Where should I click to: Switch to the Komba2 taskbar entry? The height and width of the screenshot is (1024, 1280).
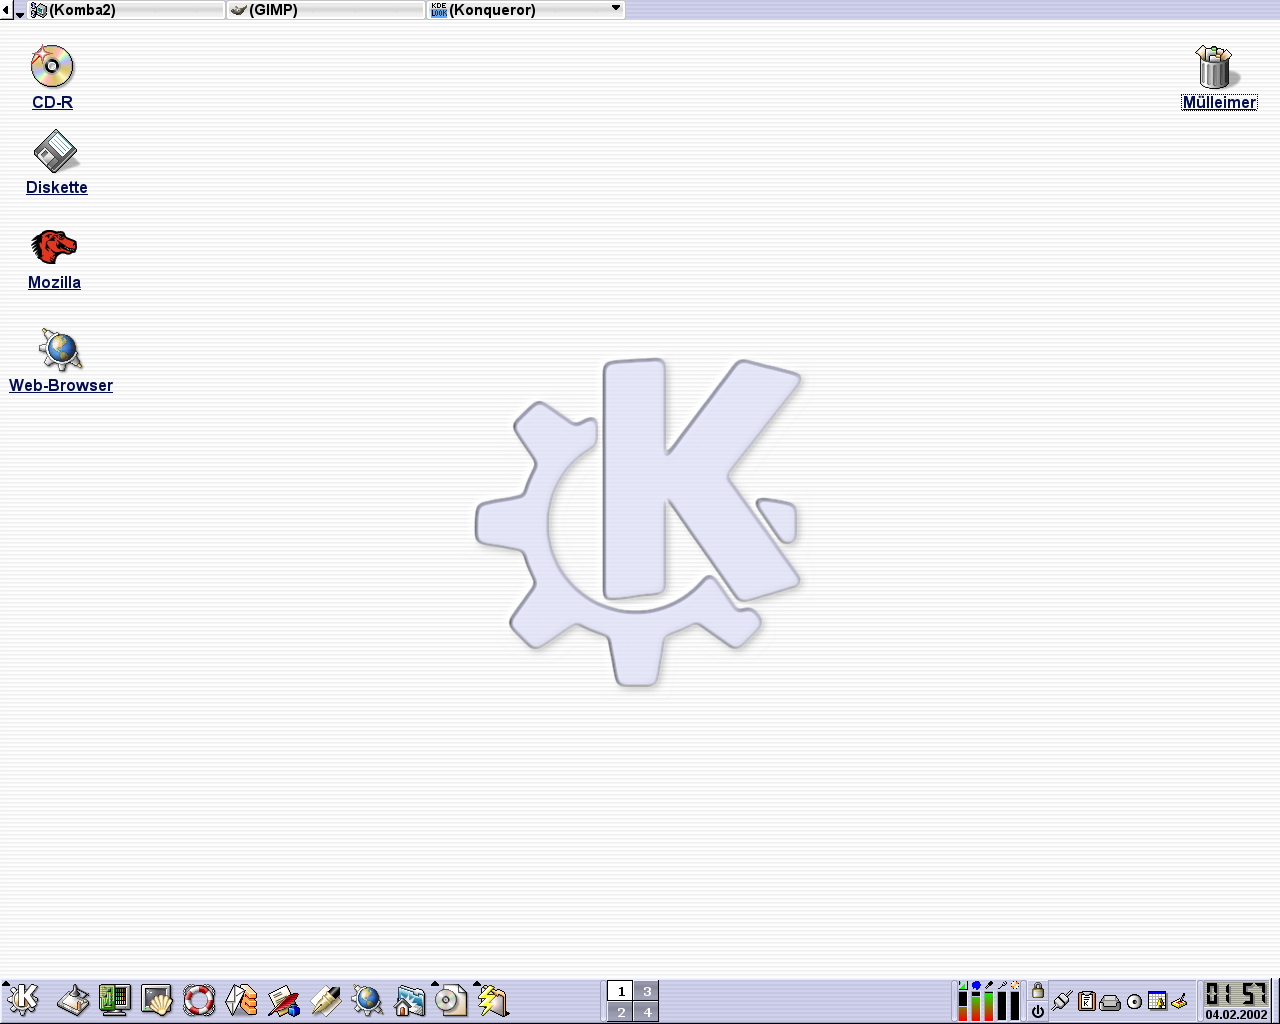(126, 10)
